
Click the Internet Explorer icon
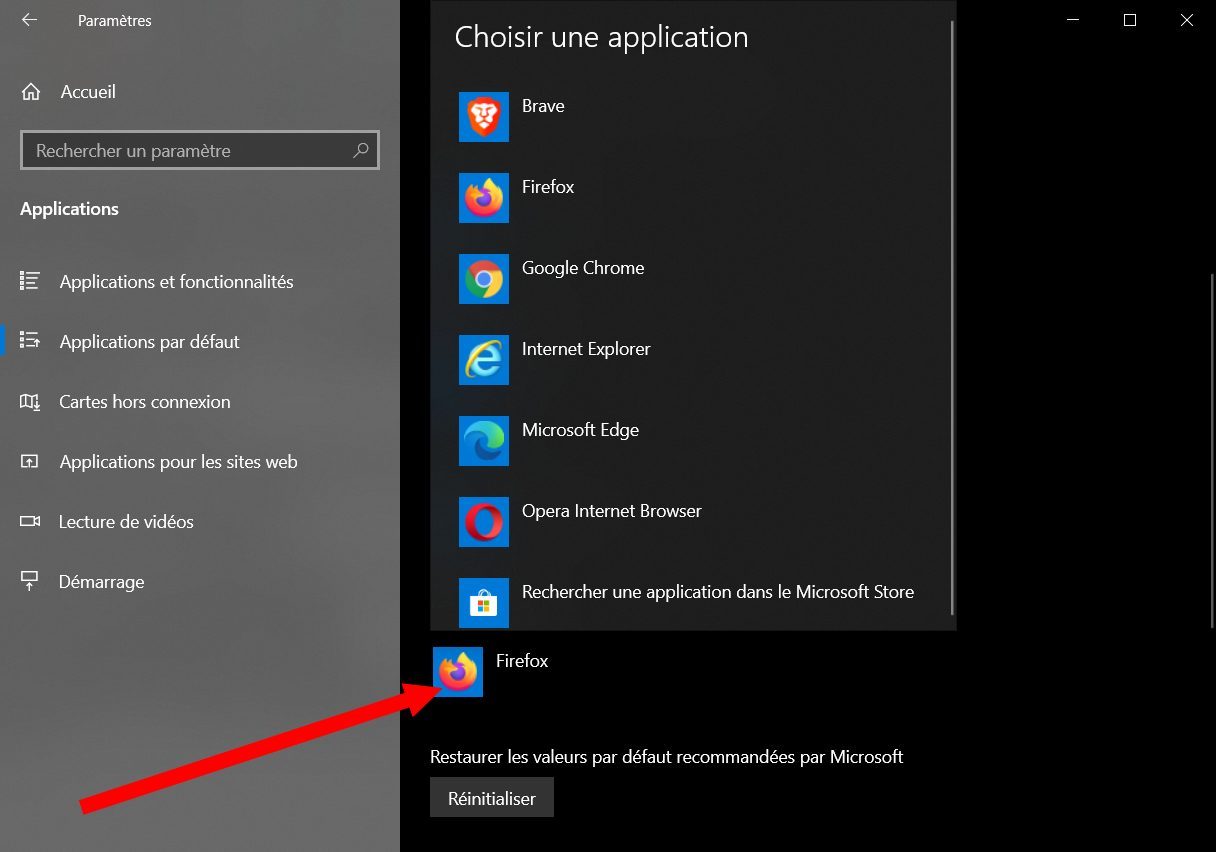click(x=484, y=360)
